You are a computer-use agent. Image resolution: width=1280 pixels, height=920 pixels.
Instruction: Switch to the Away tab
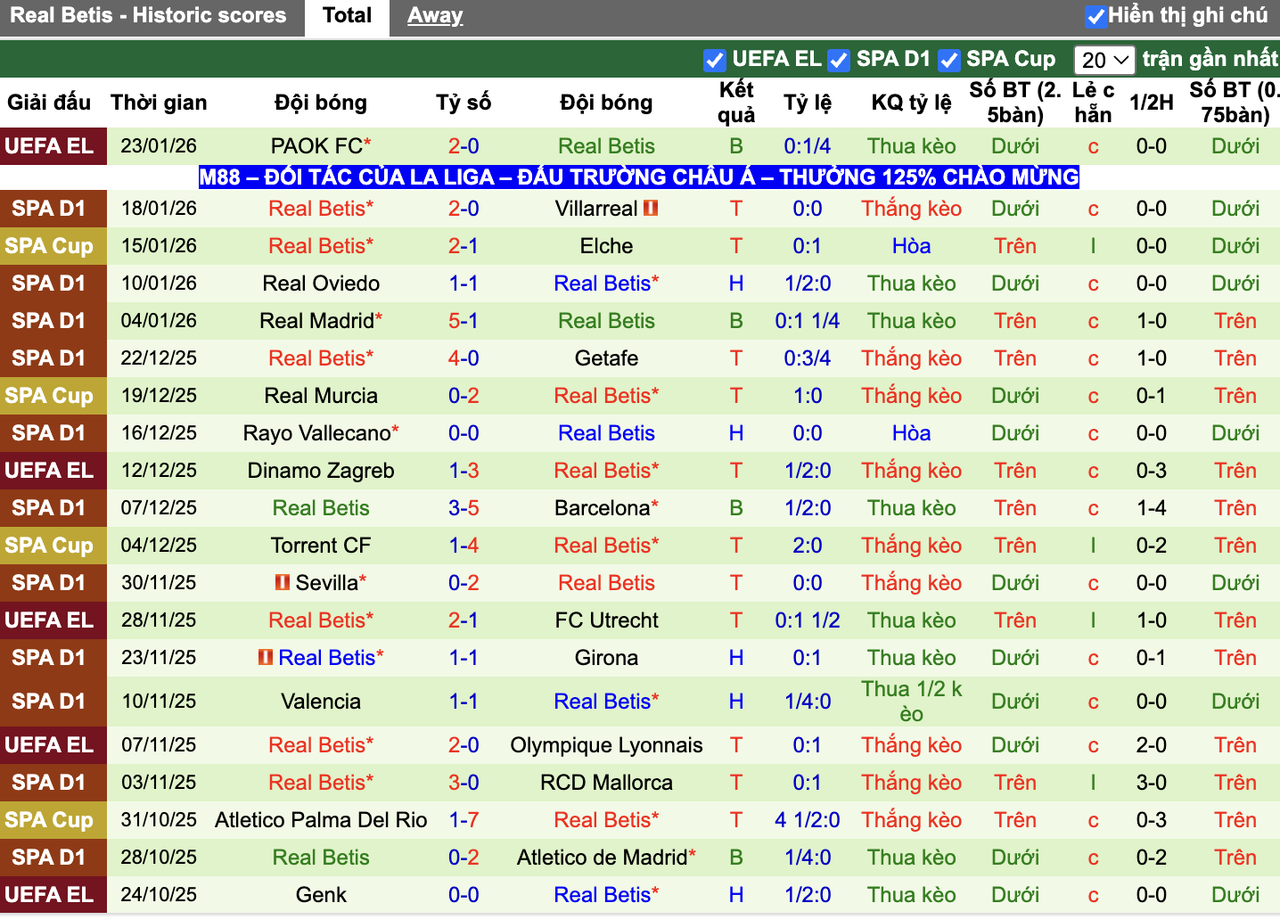point(435,15)
